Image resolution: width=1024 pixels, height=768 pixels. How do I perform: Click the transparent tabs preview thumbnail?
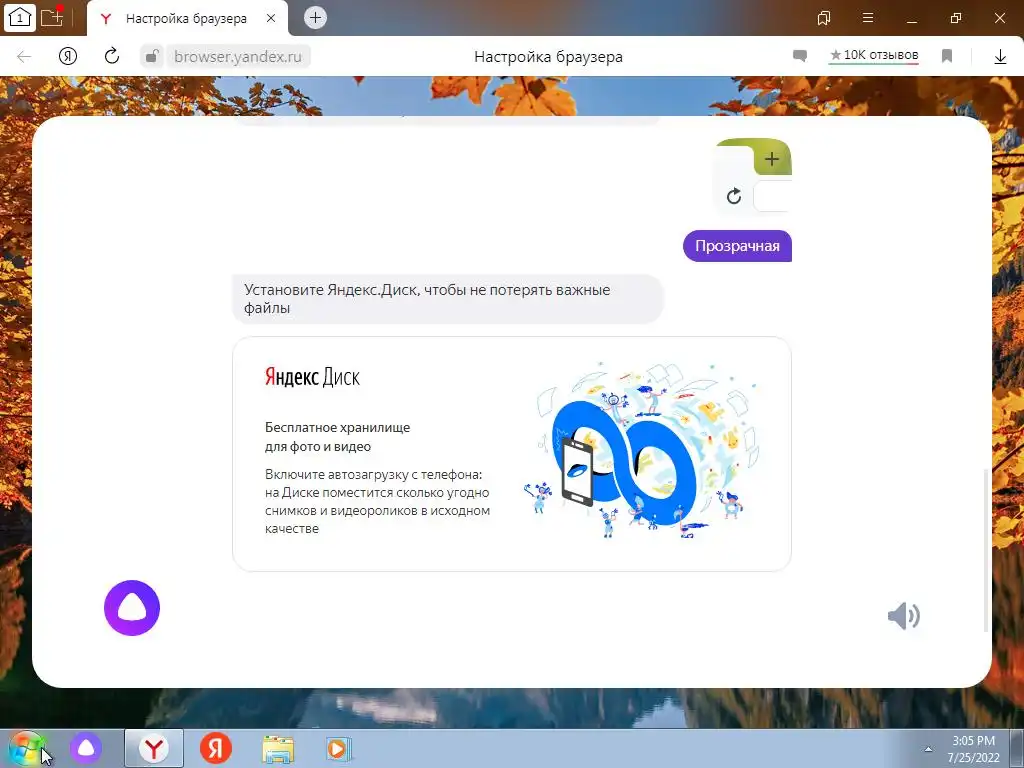pos(753,177)
